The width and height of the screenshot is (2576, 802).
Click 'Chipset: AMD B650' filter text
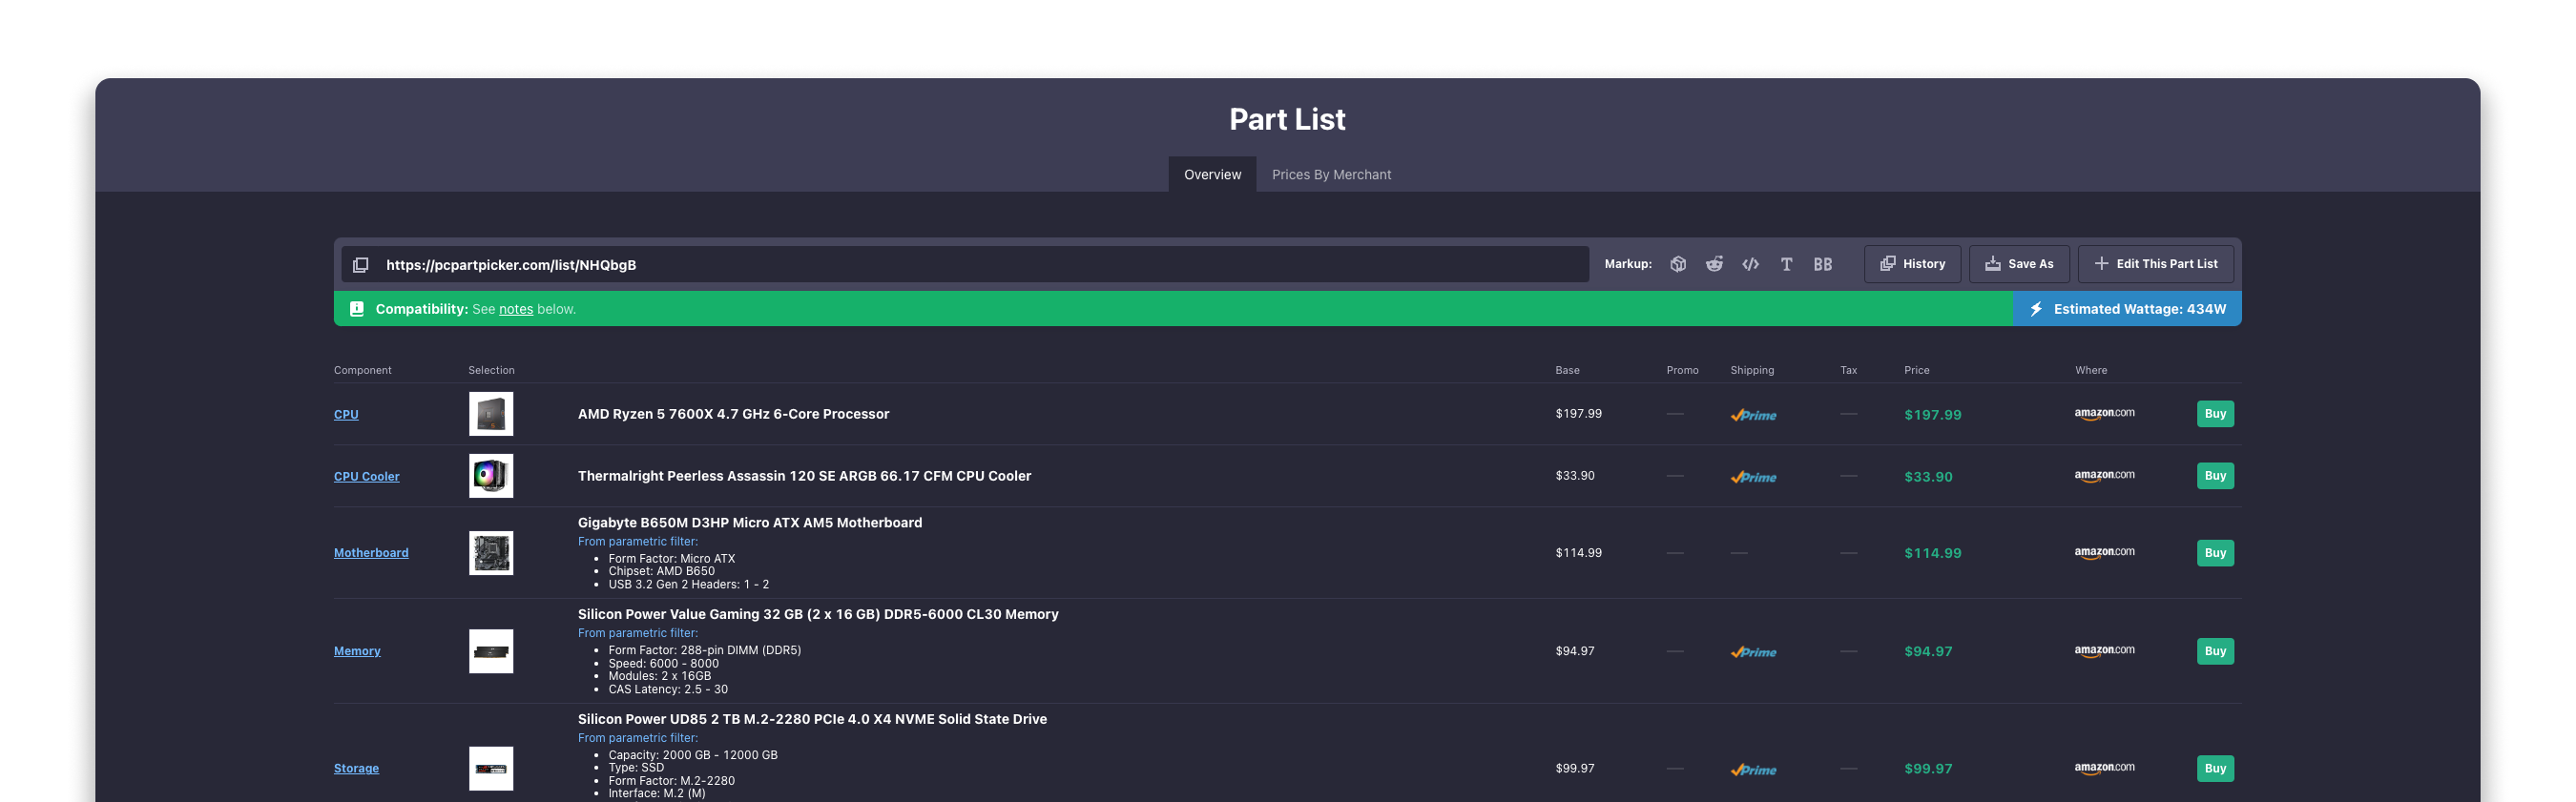[x=661, y=572]
